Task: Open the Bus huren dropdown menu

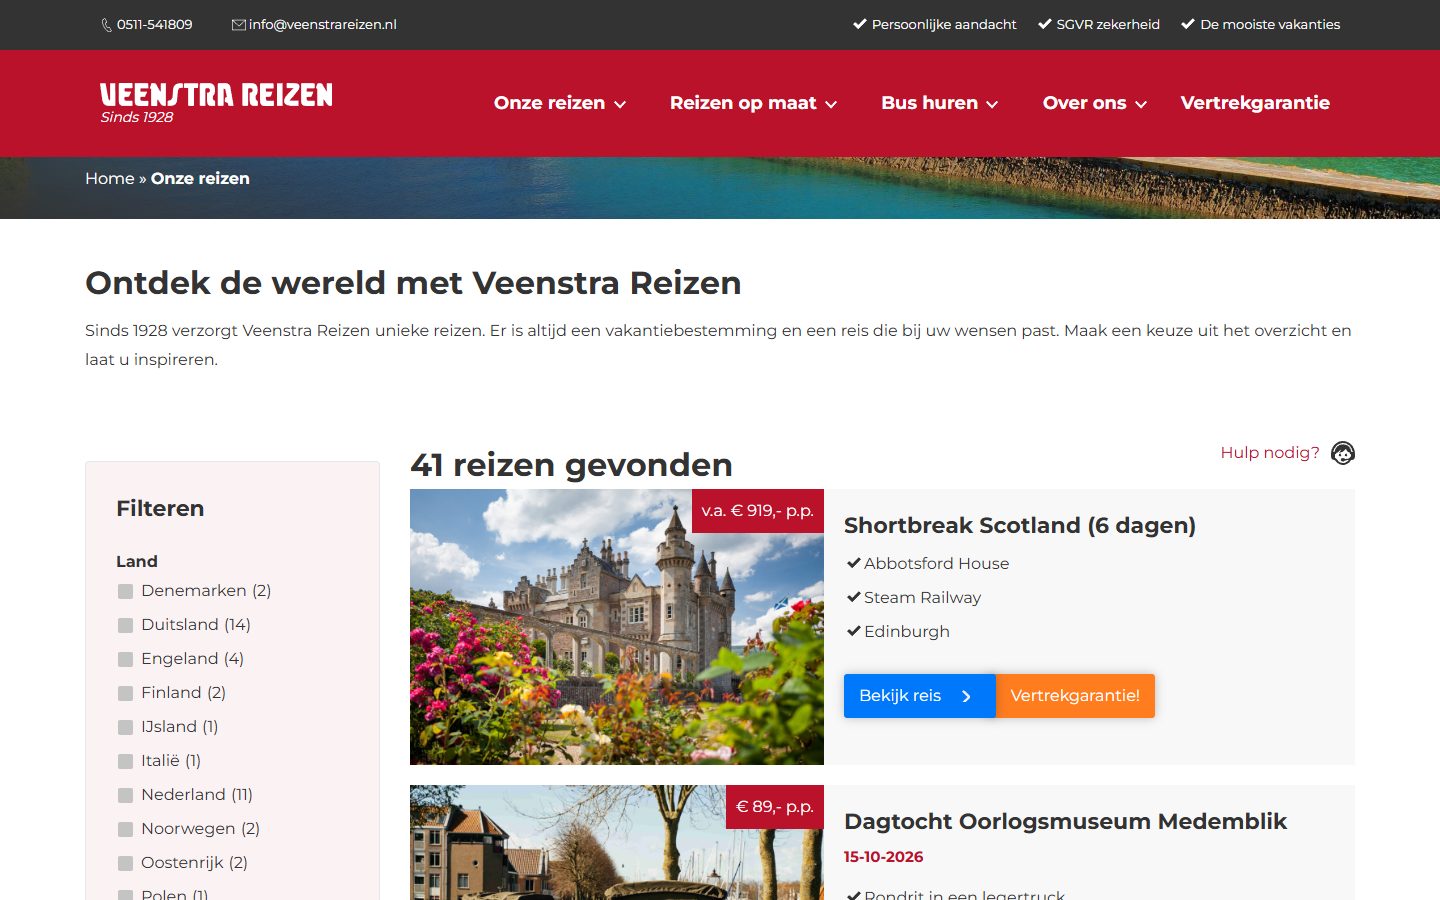Action: click(939, 103)
